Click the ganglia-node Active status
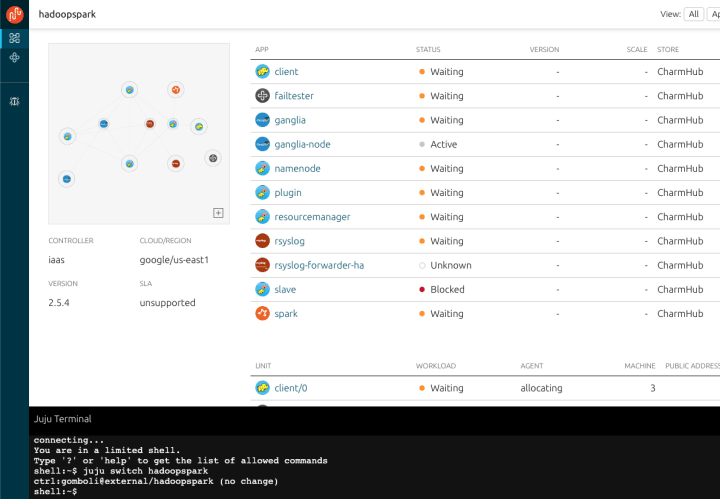 point(444,144)
